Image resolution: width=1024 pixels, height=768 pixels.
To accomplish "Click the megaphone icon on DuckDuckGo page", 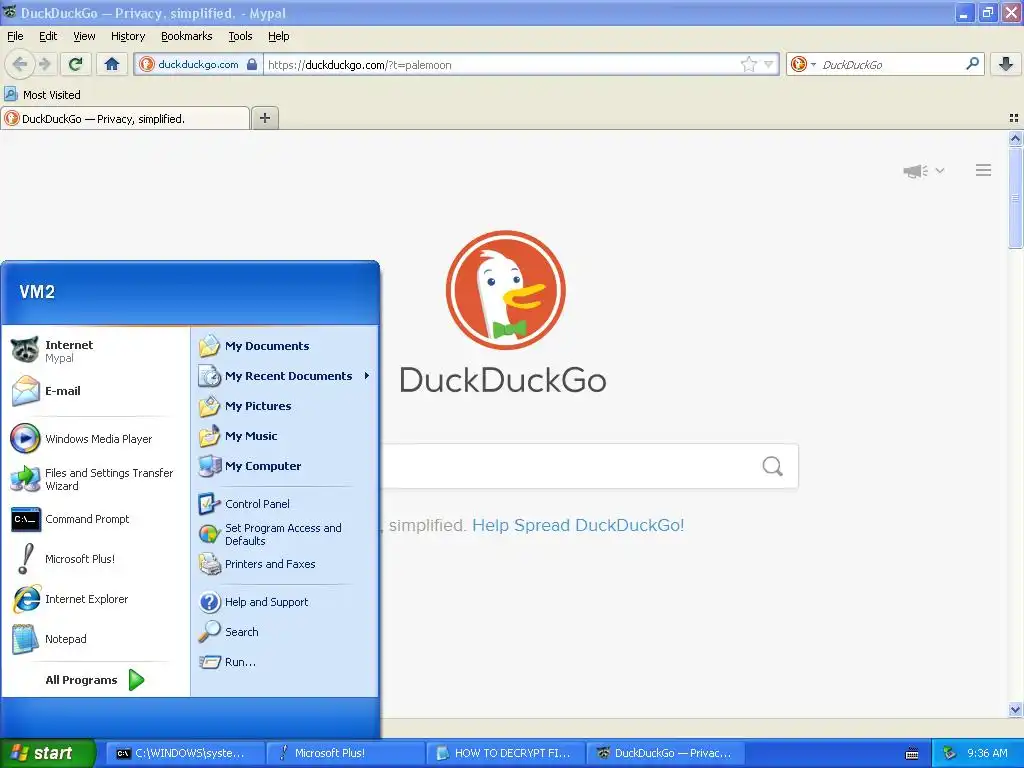I will coord(916,171).
